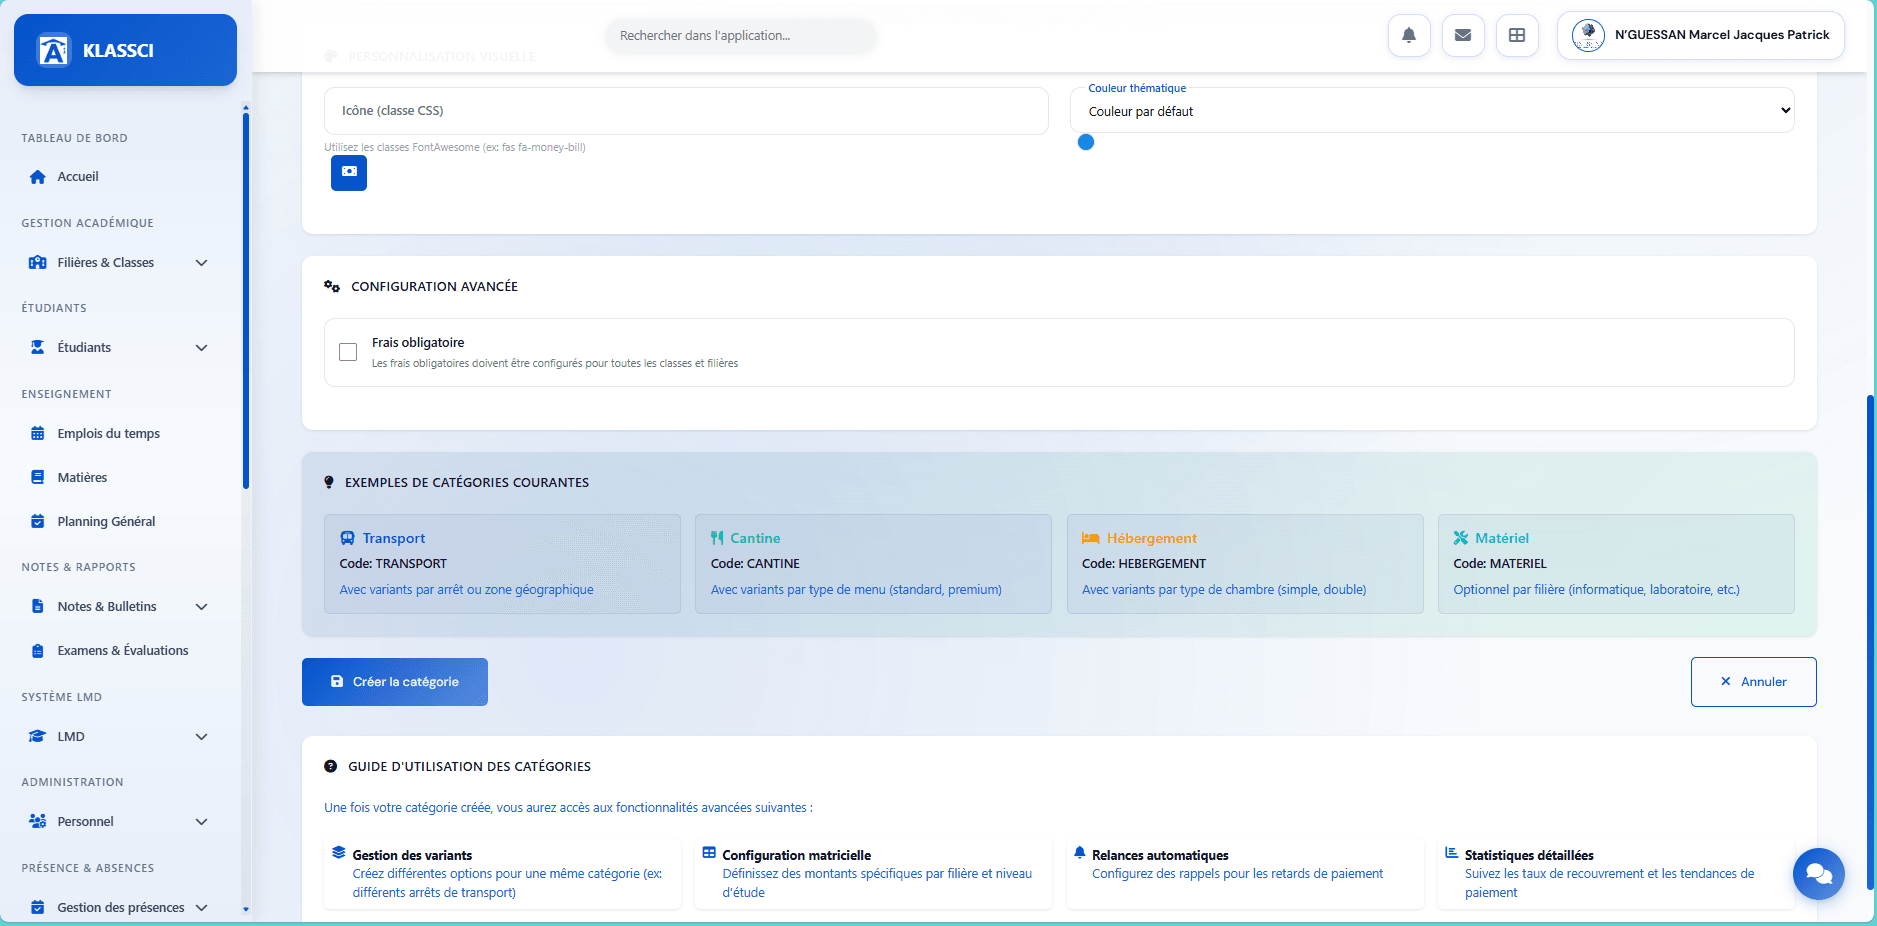Select the Transport bus icon
1877x926 pixels.
point(348,537)
